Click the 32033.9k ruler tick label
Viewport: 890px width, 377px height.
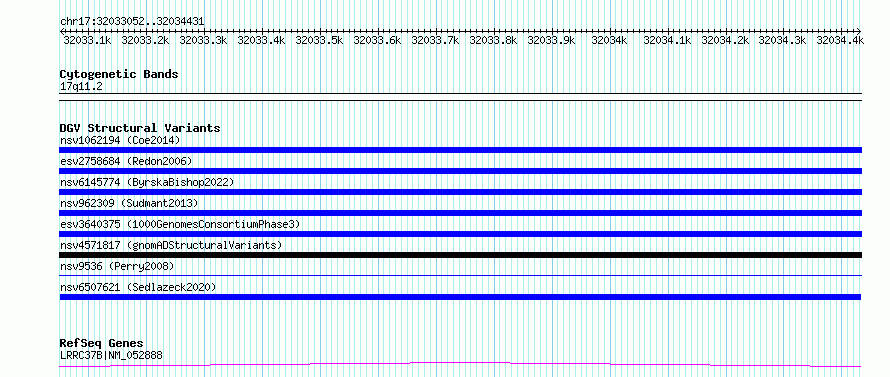click(551, 40)
